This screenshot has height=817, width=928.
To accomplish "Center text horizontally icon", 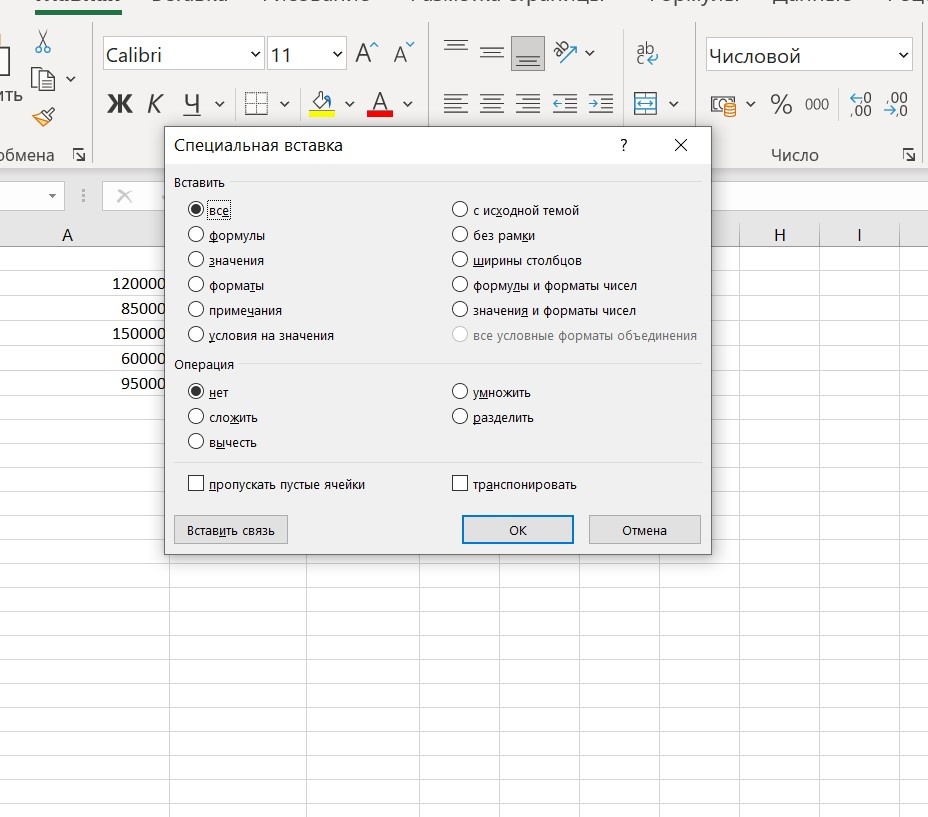I will pyautogui.click(x=492, y=104).
